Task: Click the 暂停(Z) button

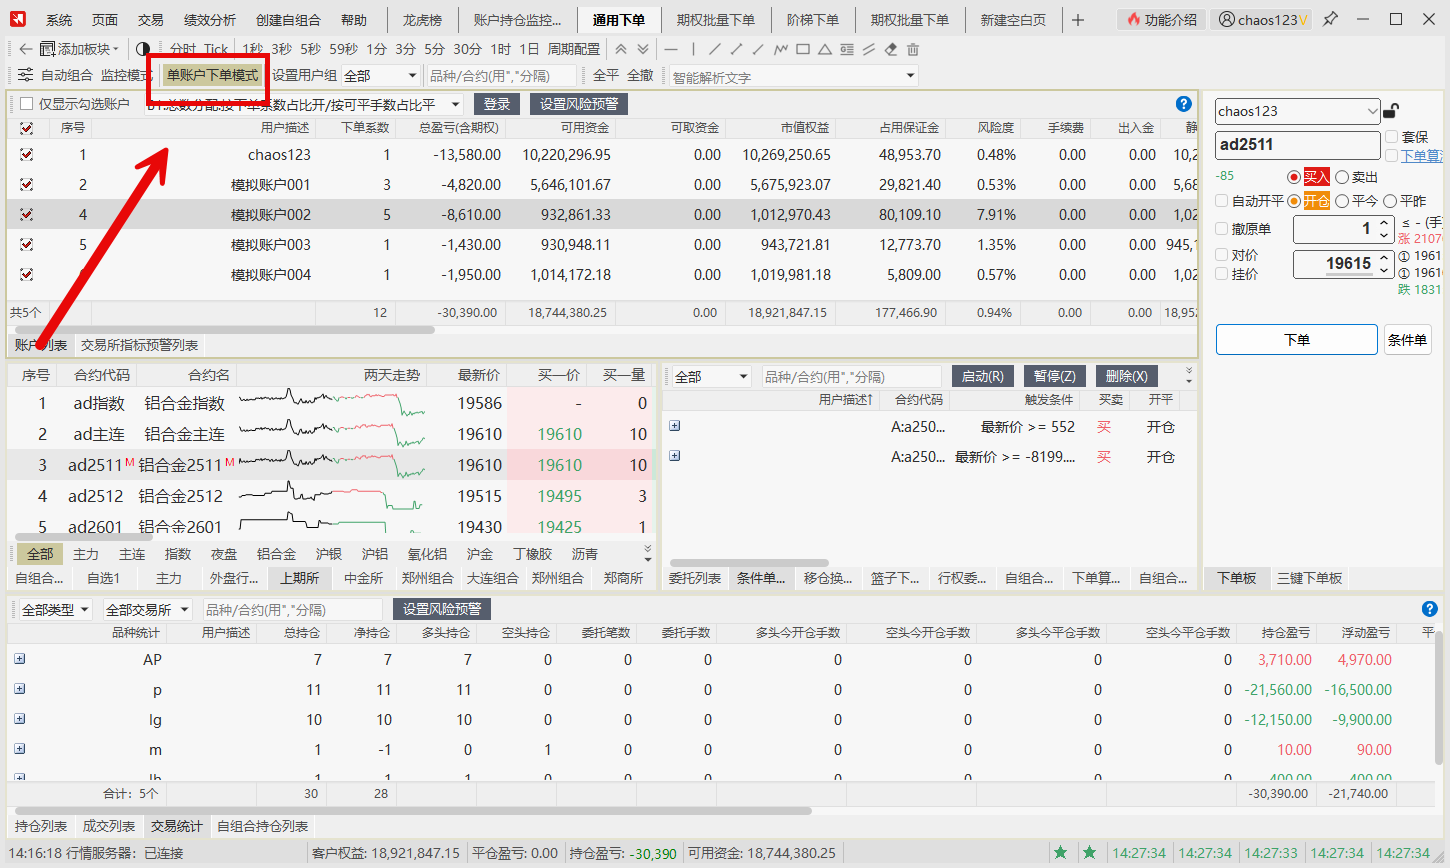Action: pos(1055,376)
